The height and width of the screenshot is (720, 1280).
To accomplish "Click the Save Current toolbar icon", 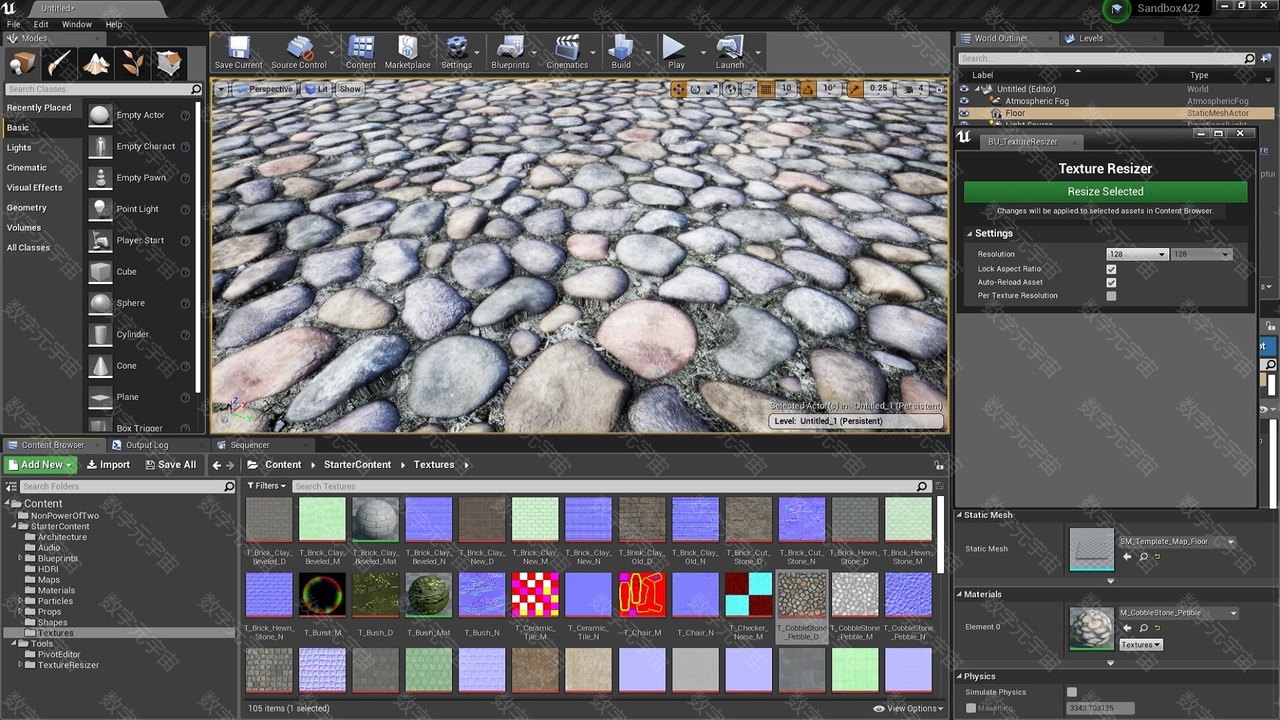I will (239, 52).
